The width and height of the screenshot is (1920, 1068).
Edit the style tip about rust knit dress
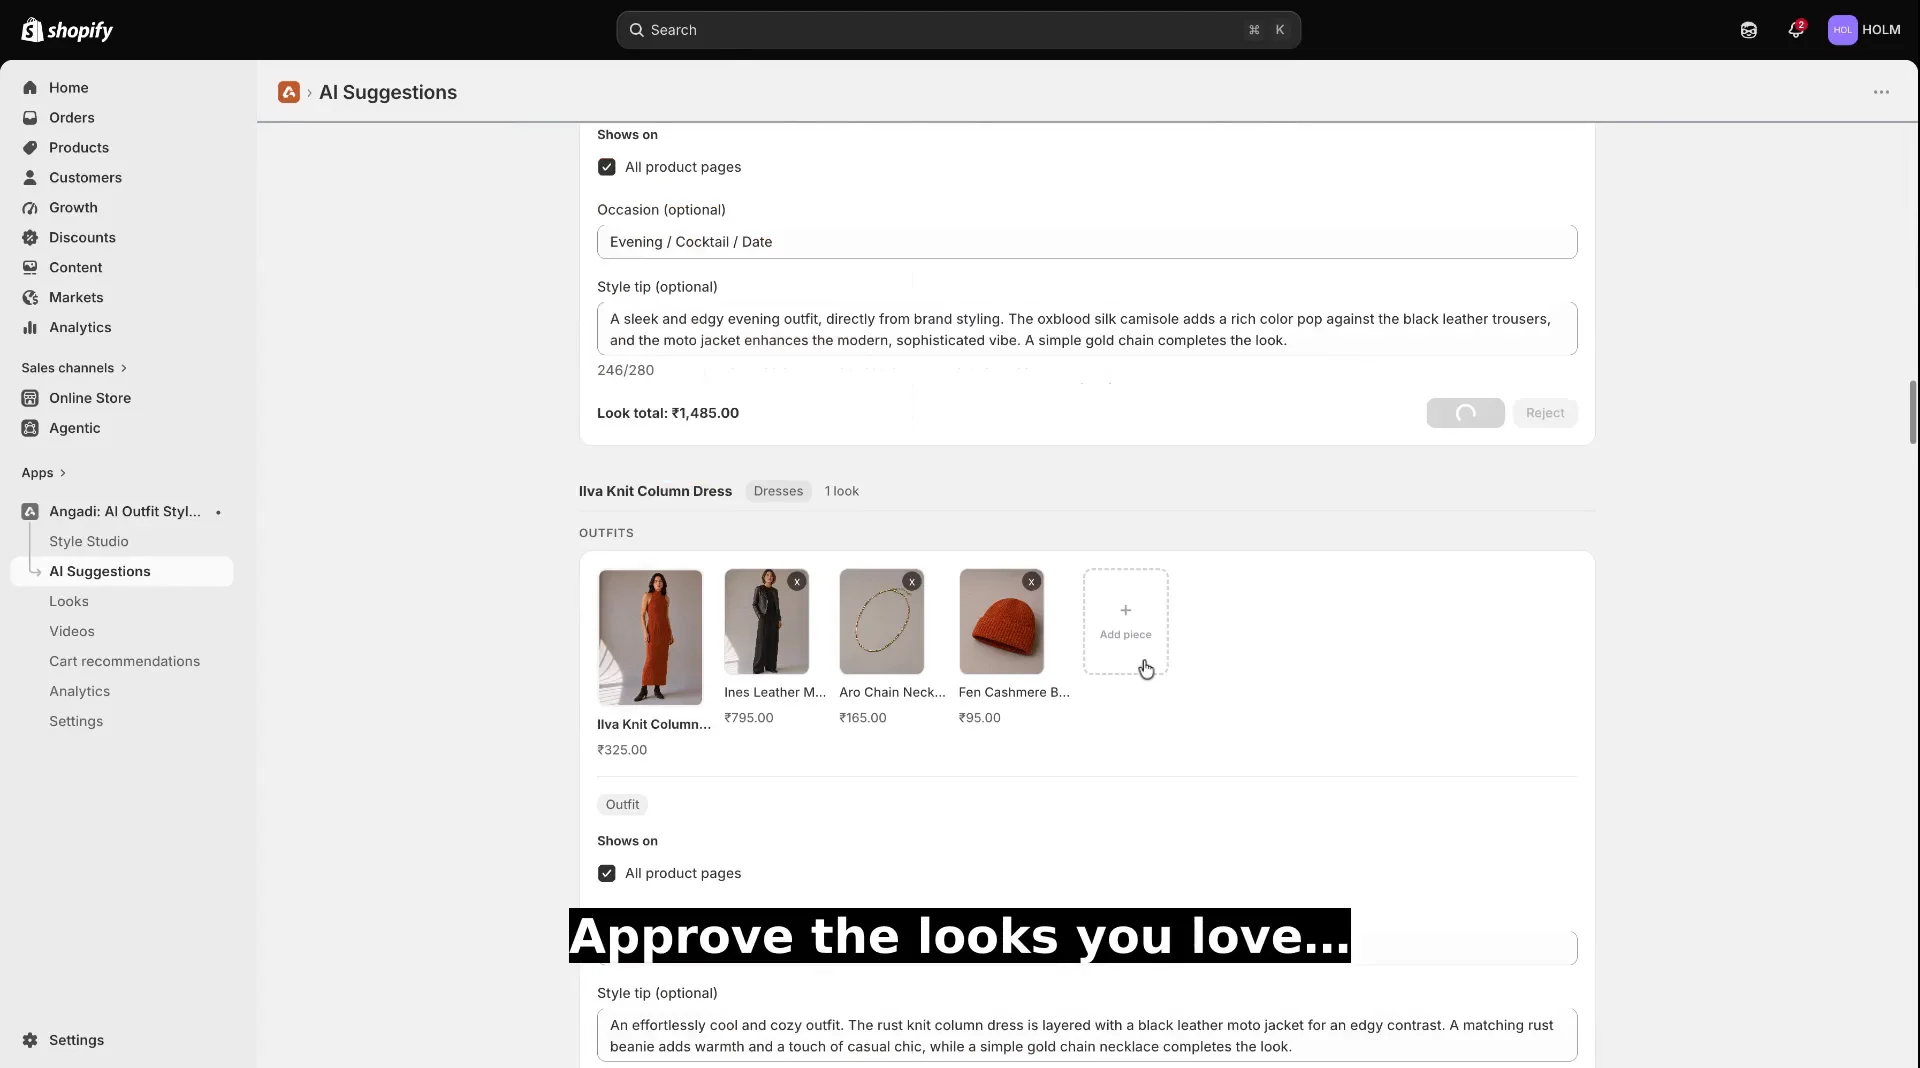[x=1087, y=1036]
